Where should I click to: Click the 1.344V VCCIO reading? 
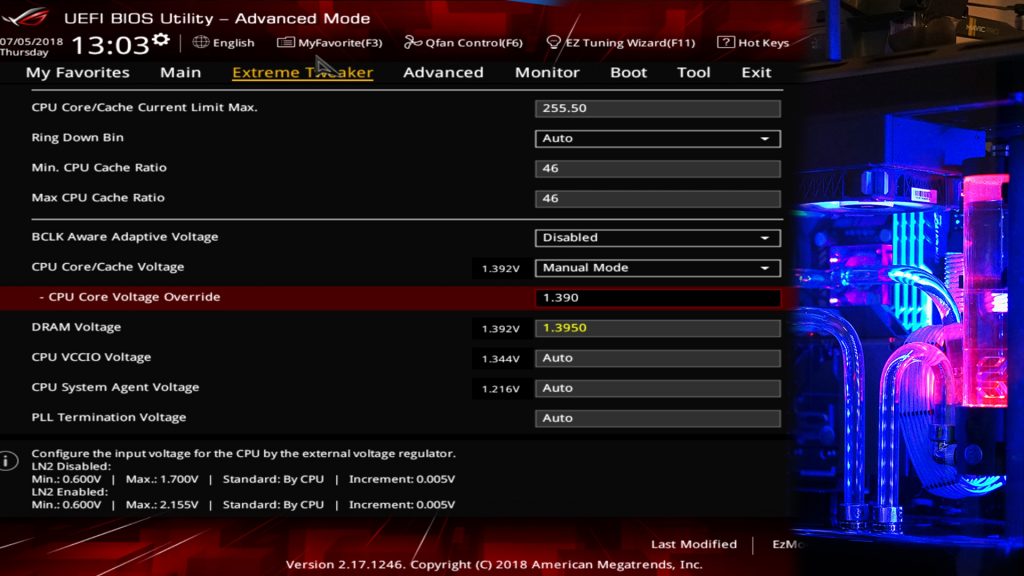[x=500, y=359]
